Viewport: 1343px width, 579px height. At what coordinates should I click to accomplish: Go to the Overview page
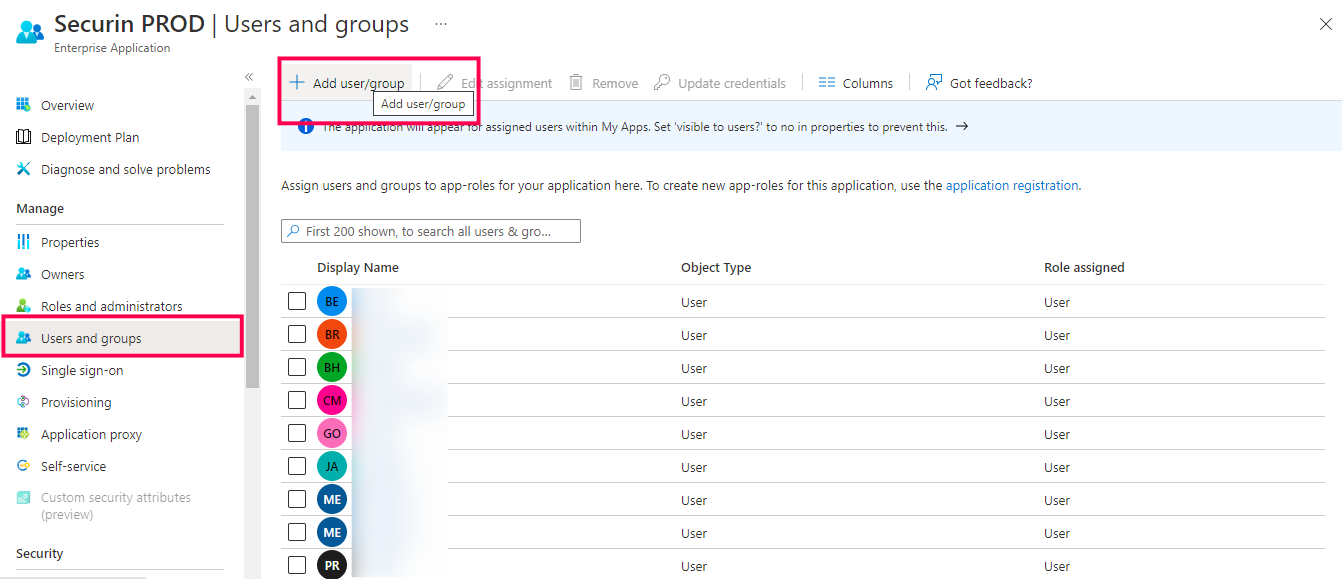click(67, 105)
